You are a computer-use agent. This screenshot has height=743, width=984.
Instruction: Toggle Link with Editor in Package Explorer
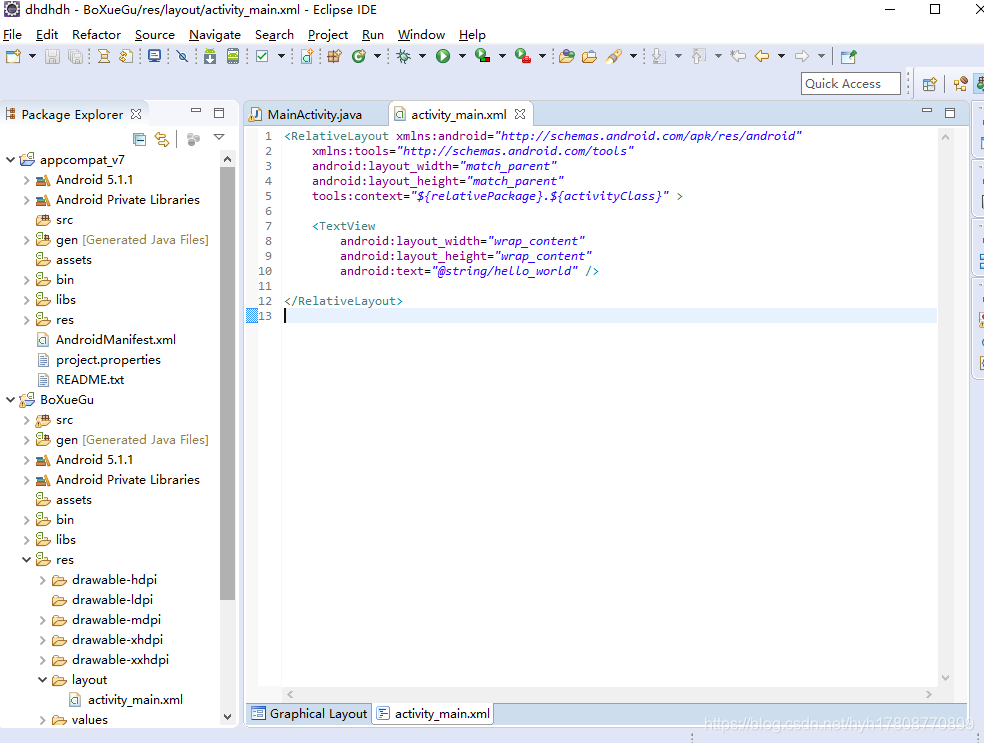tap(162, 139)
